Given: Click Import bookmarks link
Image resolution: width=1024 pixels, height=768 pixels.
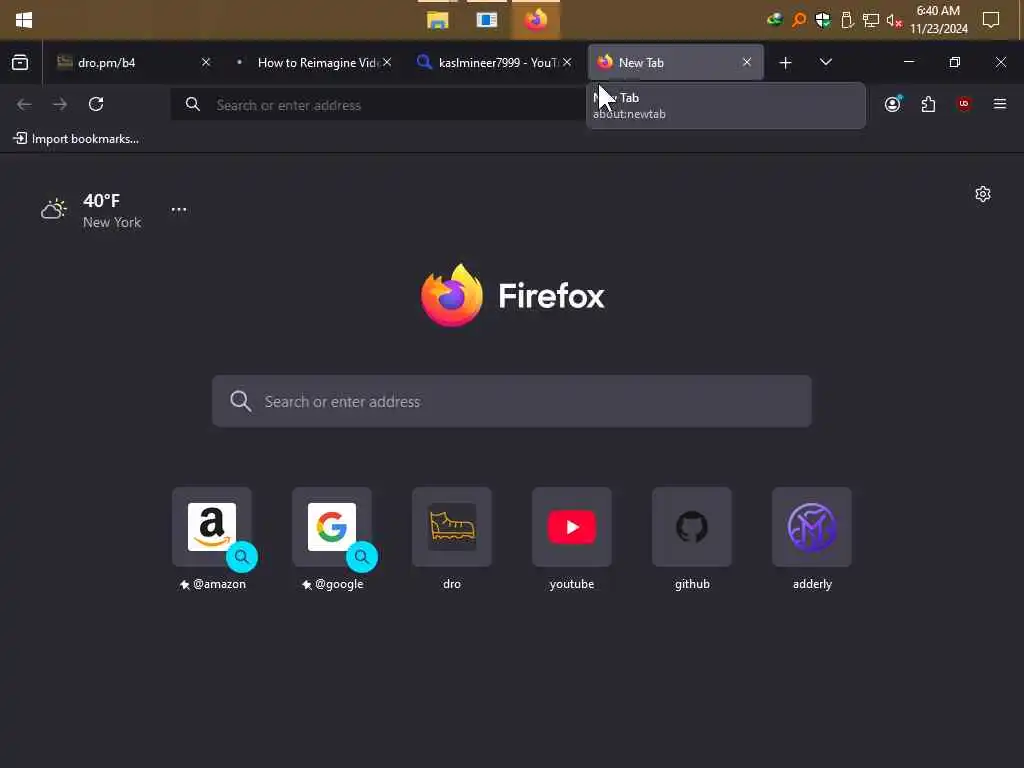Looking at the screenshot, I should click(76, 138).
